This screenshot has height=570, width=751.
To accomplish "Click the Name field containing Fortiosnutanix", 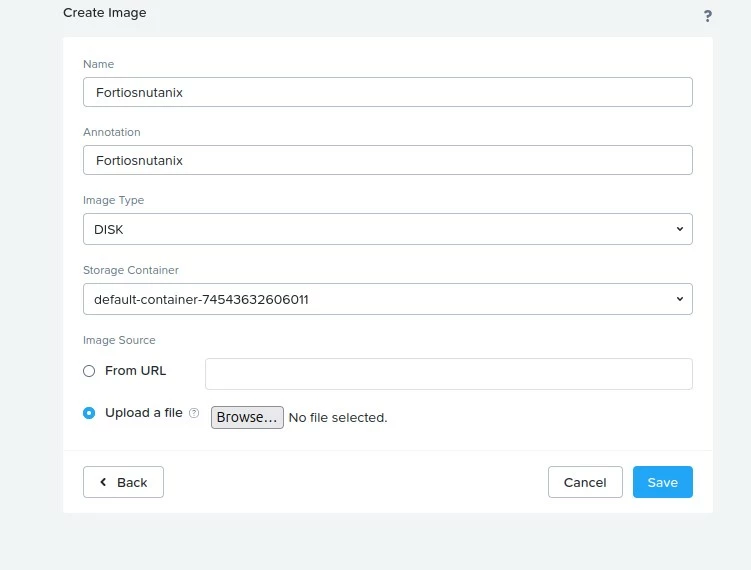I will coord(387,92).
